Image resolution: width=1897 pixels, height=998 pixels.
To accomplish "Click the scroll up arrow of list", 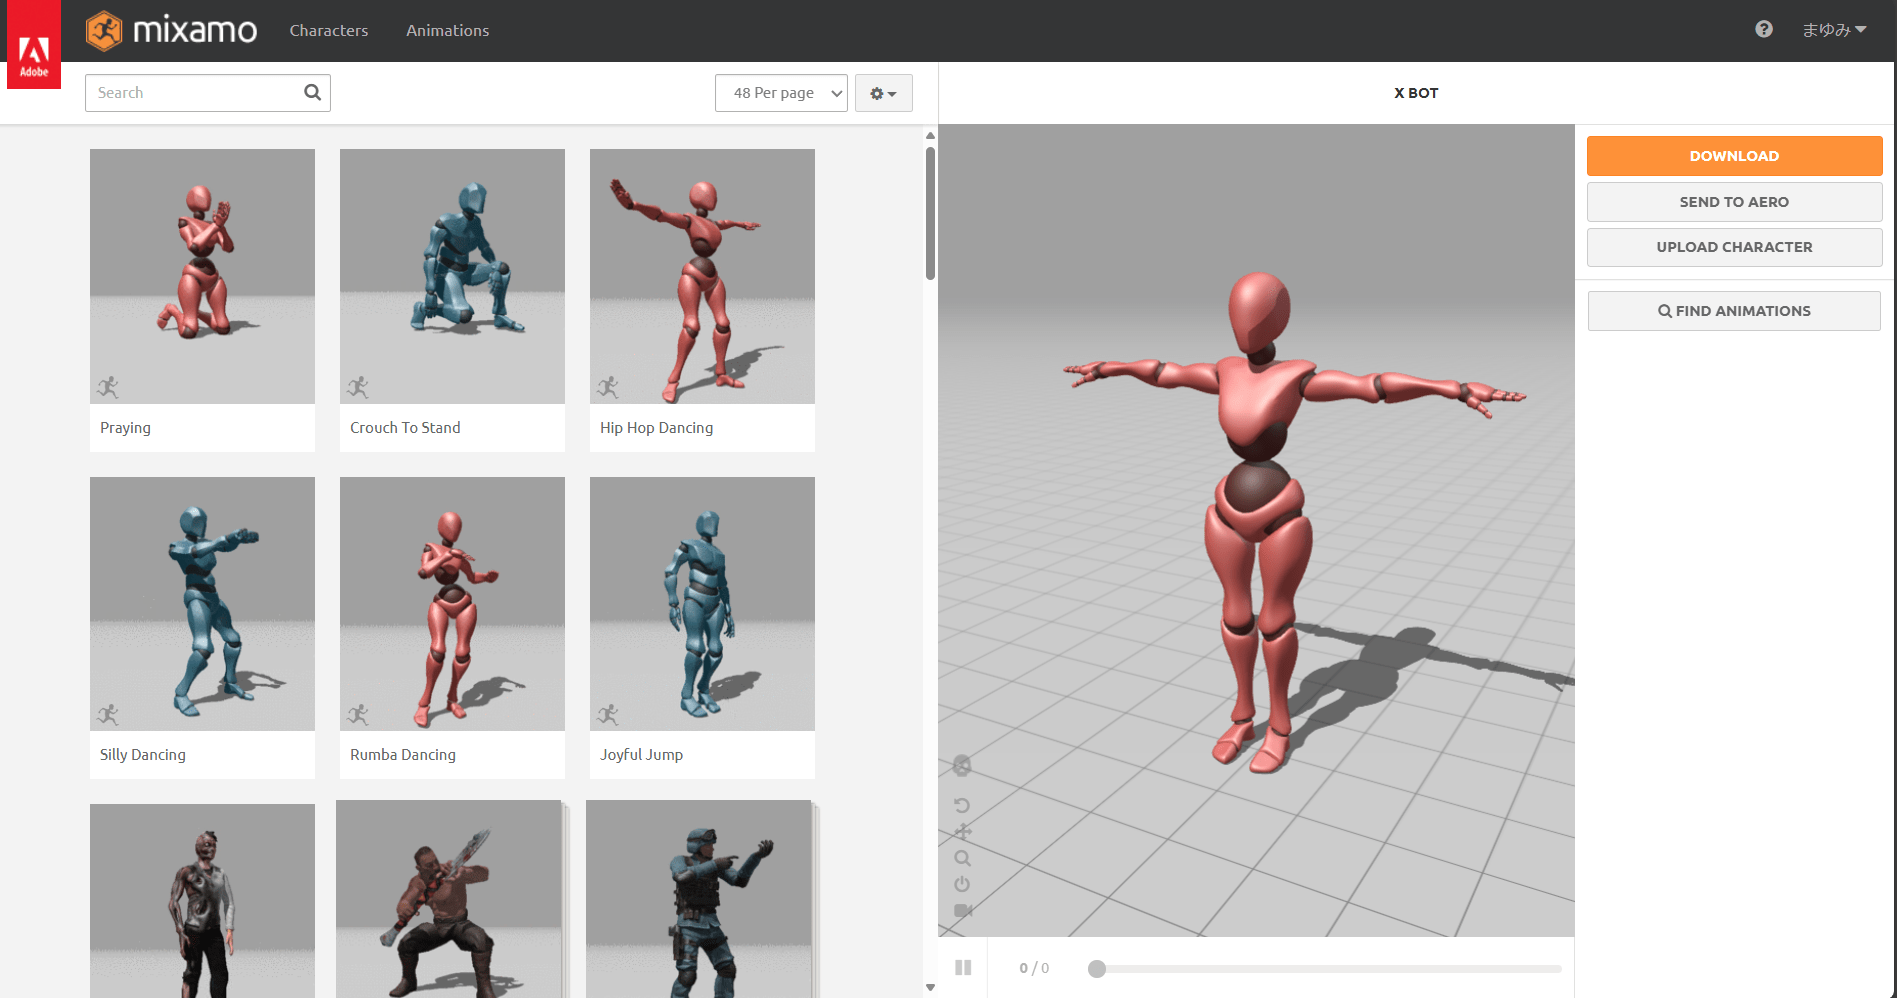I will pos(930,135).
